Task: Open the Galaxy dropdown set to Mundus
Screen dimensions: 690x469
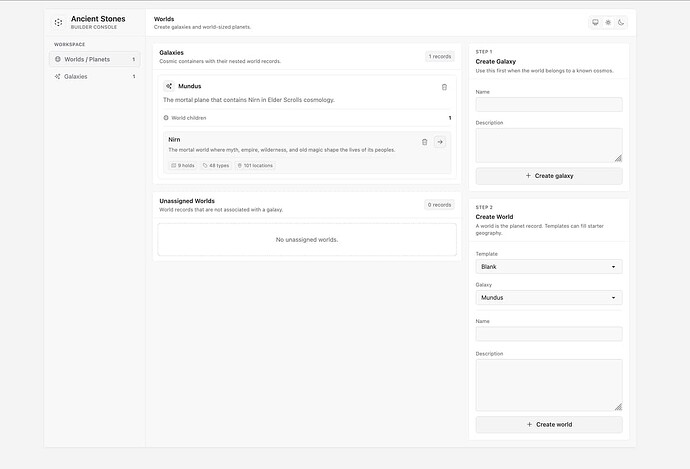Action: tap(549, 298)
